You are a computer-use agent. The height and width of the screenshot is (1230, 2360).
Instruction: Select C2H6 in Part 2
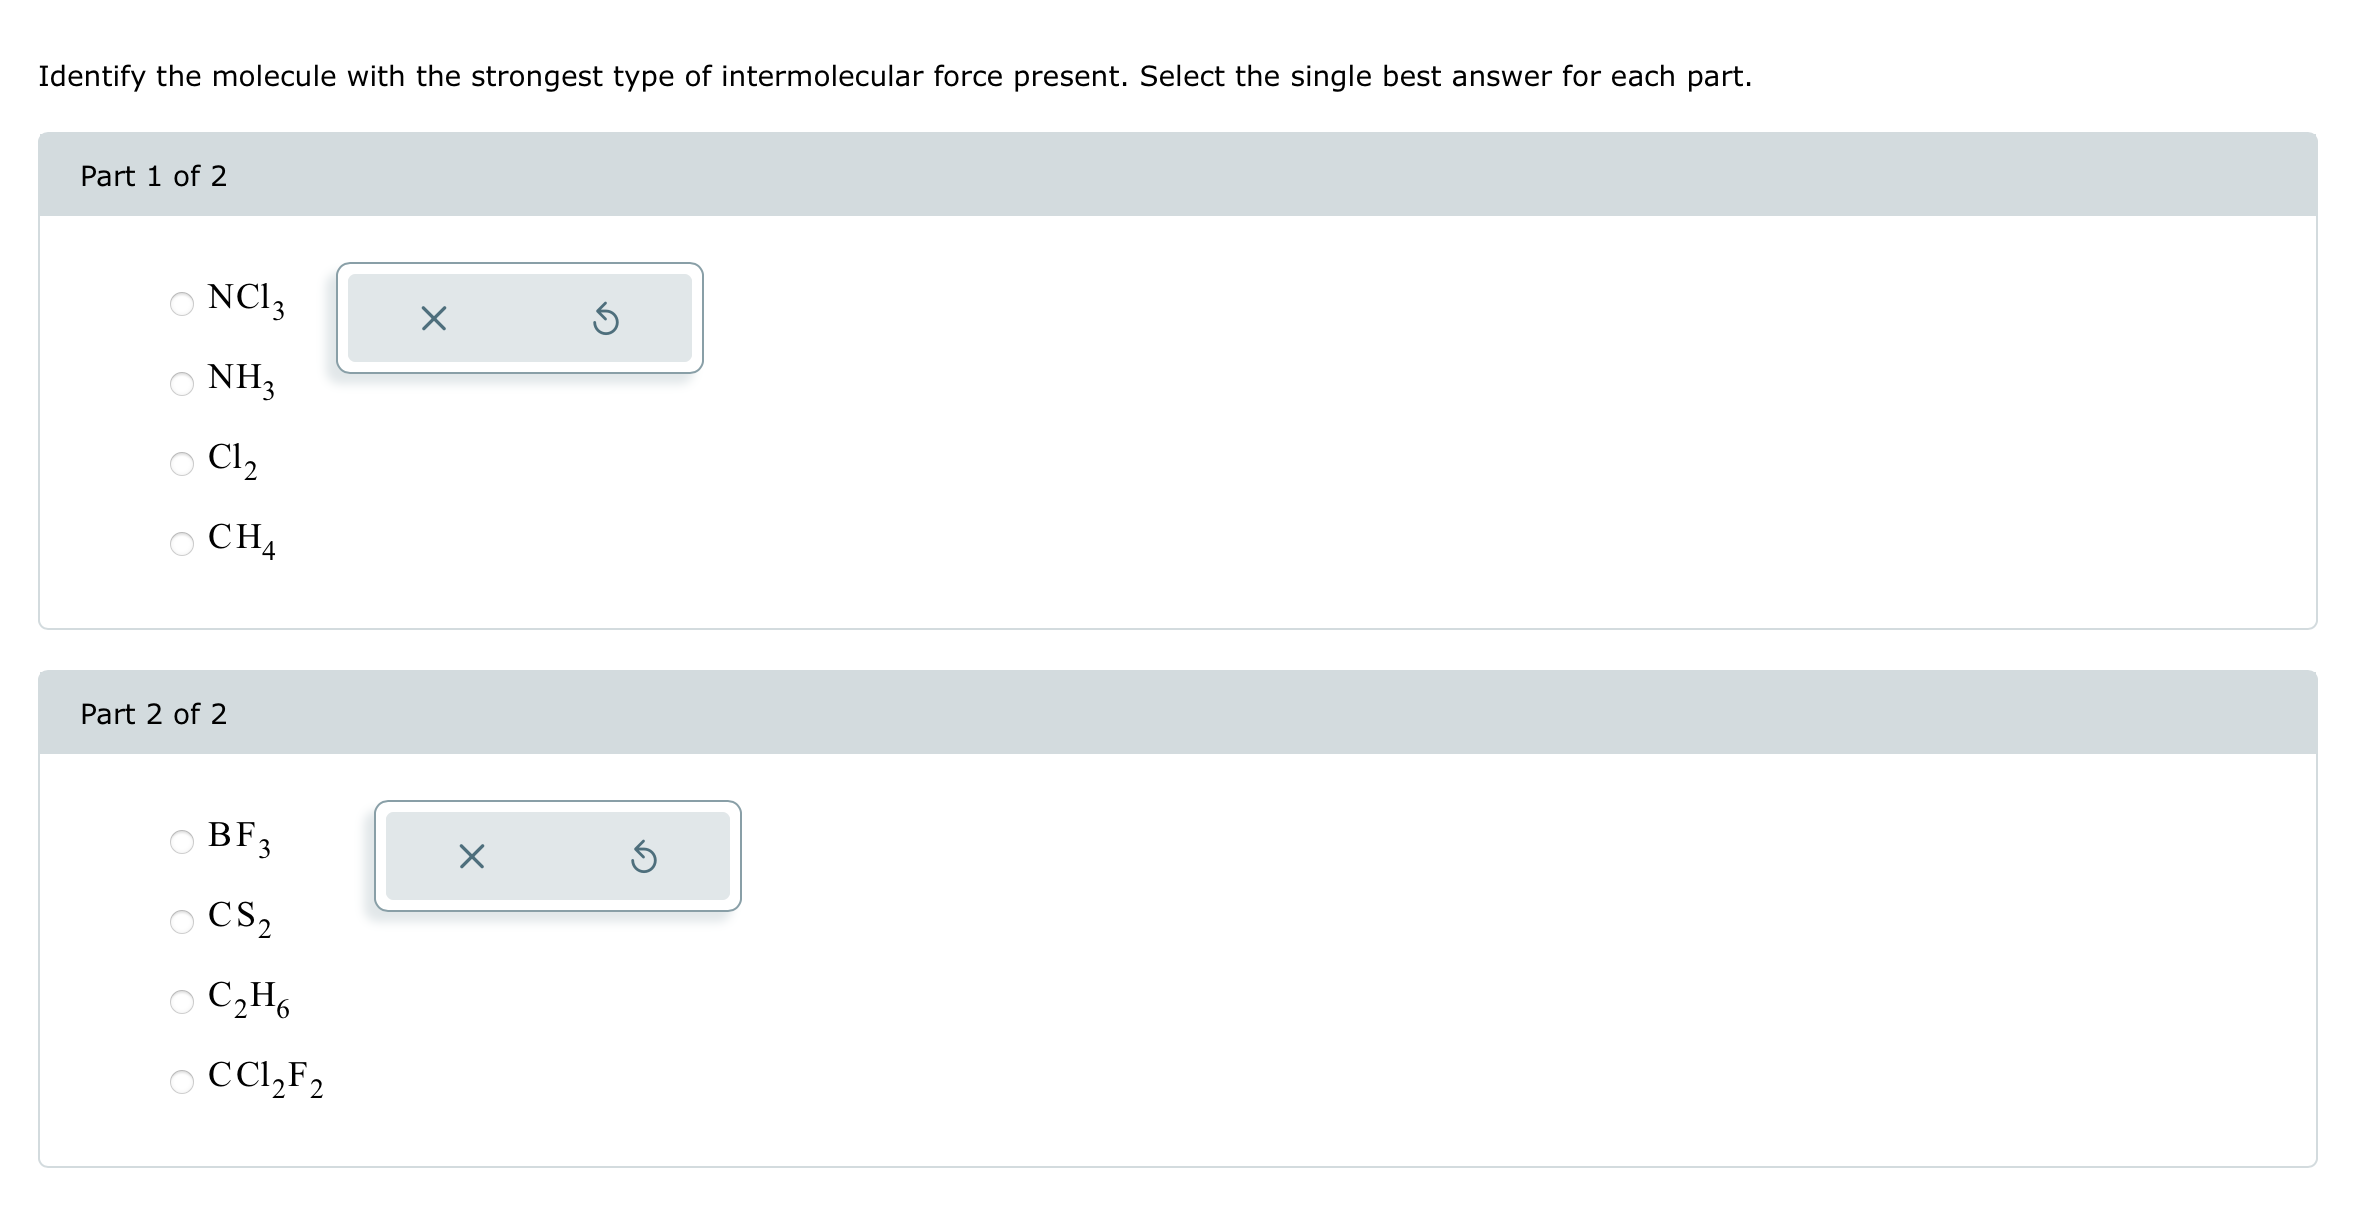tap(181, 1001)
